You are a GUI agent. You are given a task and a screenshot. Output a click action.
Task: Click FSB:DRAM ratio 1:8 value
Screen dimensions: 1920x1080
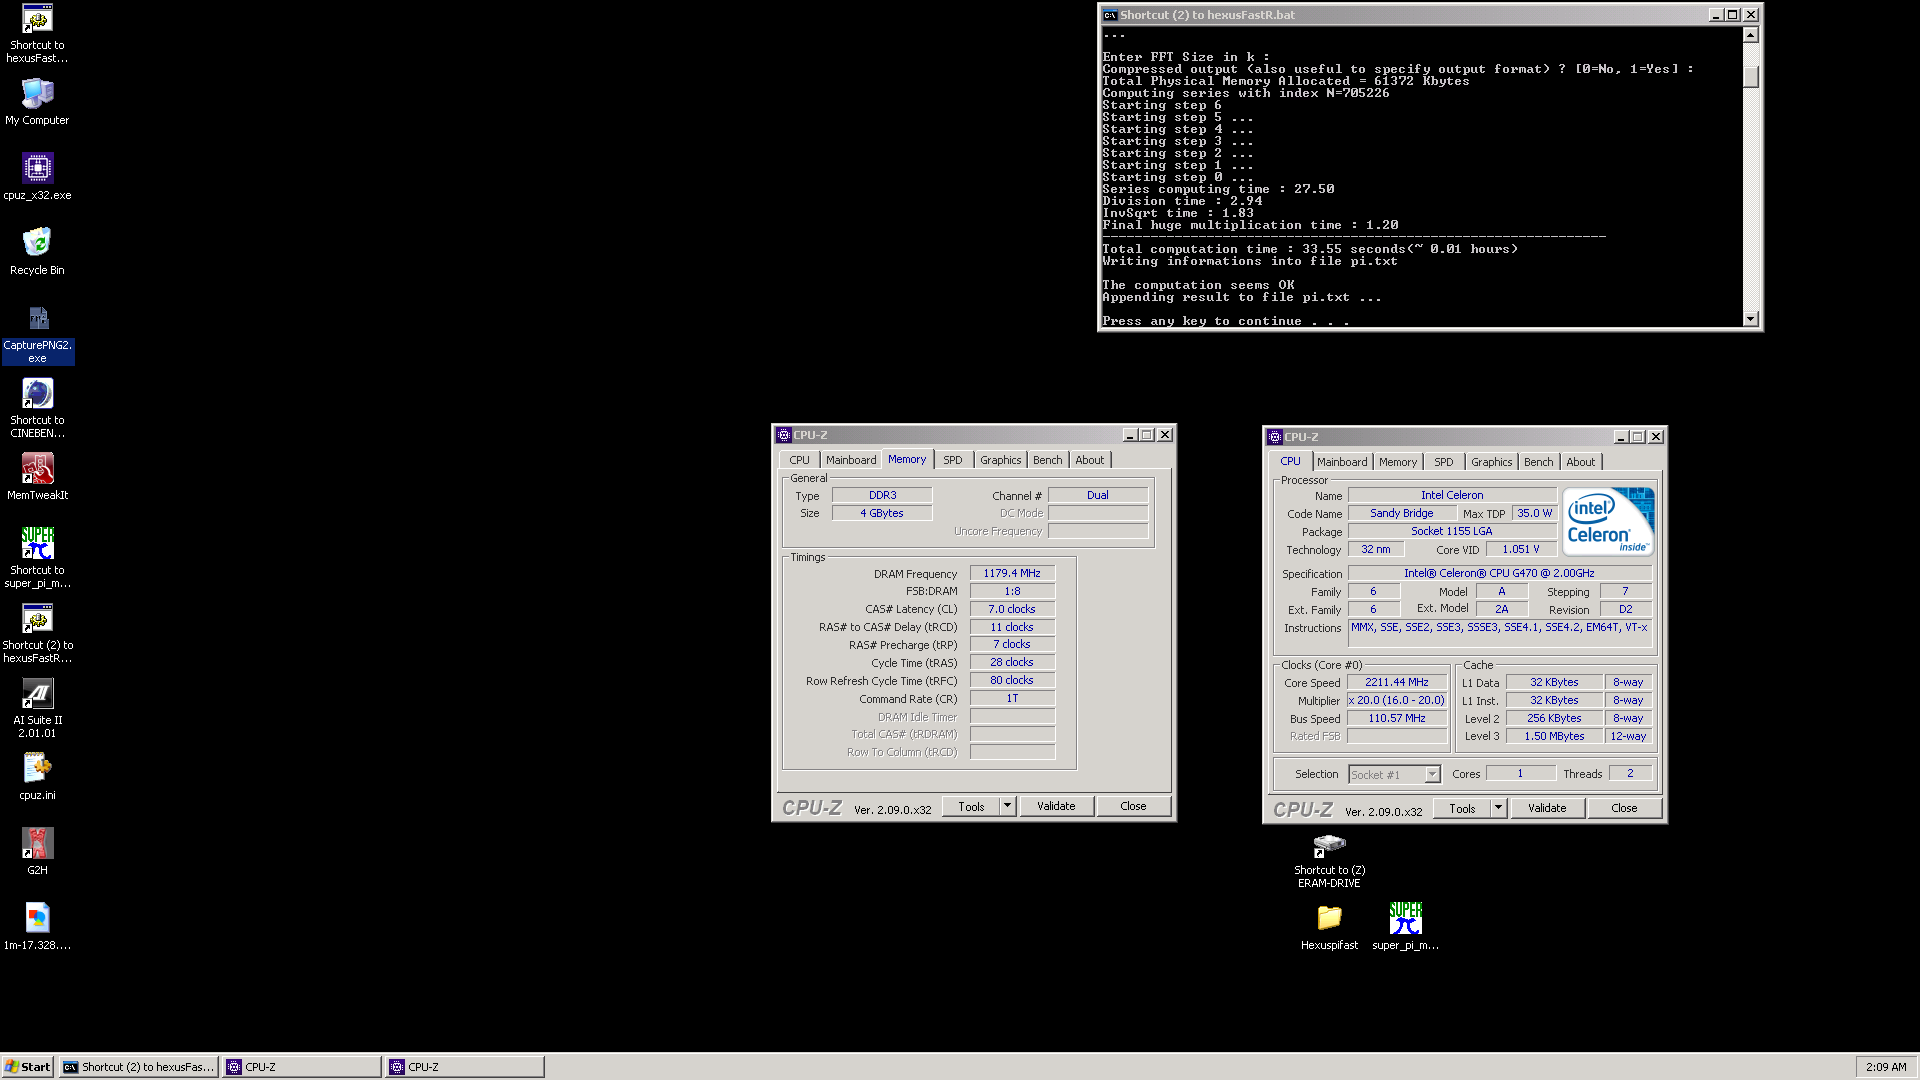coord(1012,591)
